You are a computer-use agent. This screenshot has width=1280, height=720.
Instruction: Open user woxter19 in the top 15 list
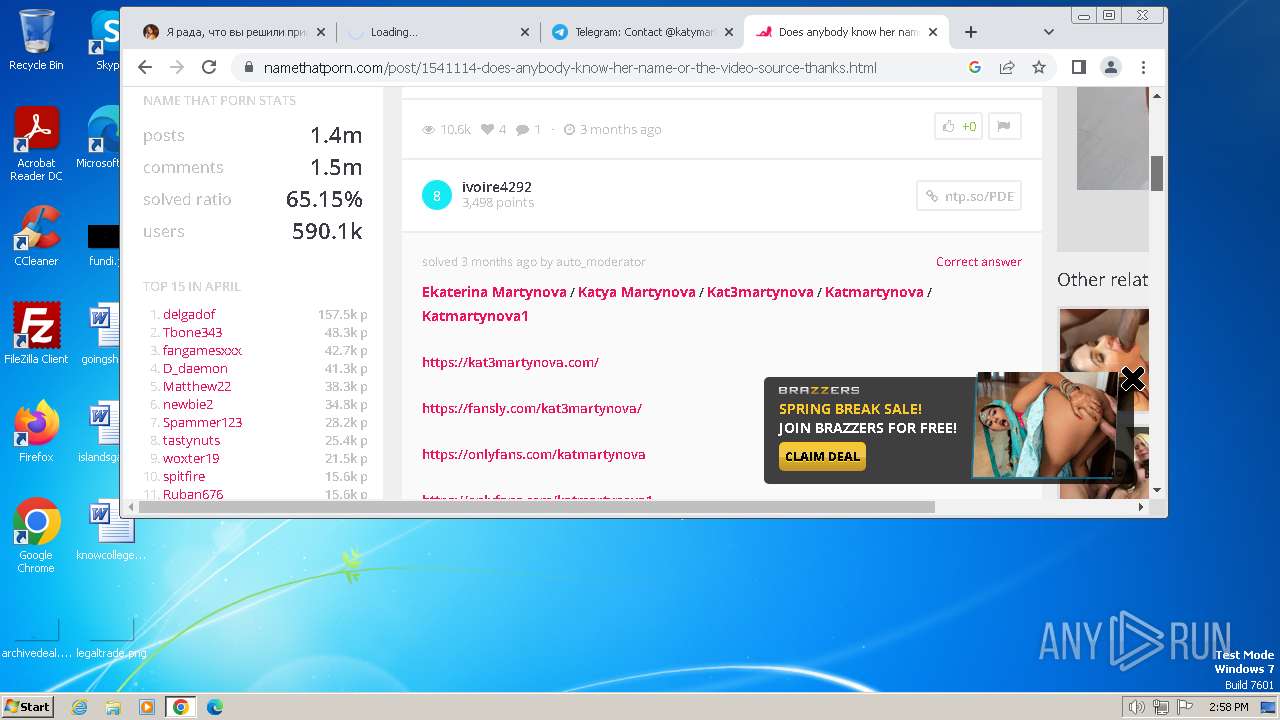(191, 458)
